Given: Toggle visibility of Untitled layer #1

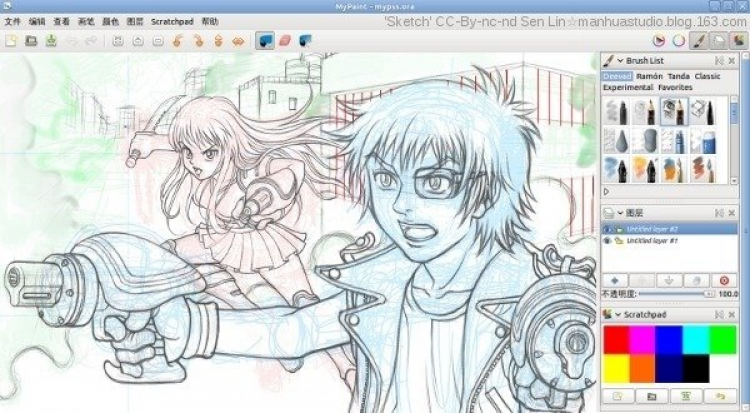Looking at the screenshot, I should pyautogui.click(x=607, y=241).
